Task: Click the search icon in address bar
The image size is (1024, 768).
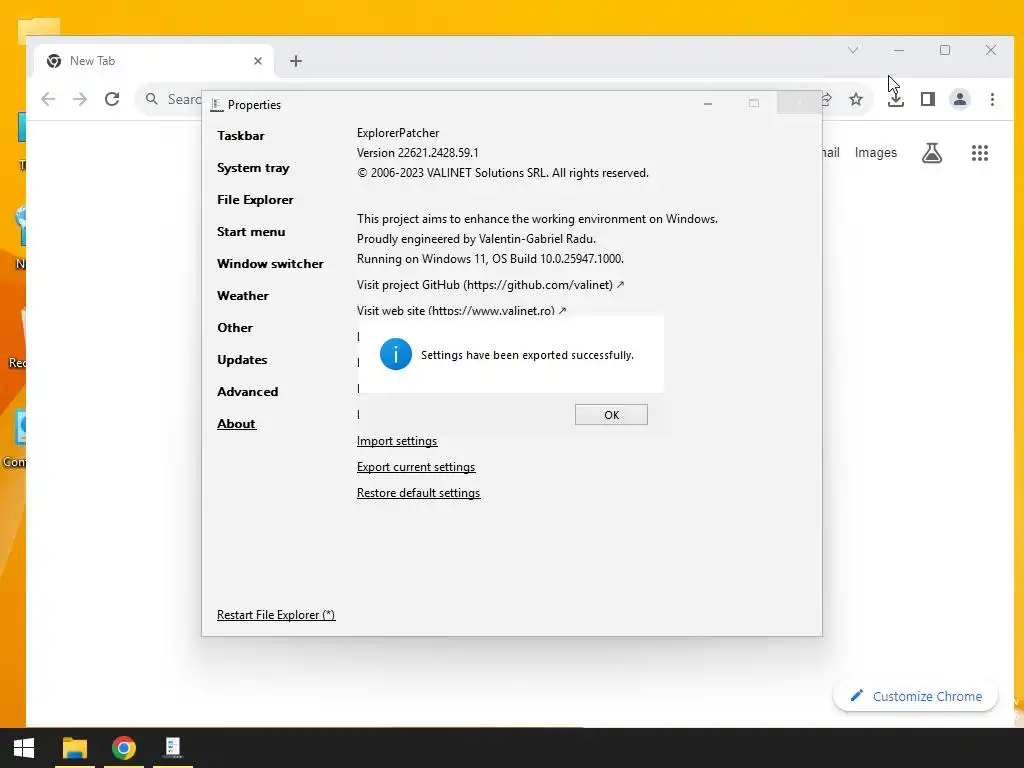Action: pos(152,99)
